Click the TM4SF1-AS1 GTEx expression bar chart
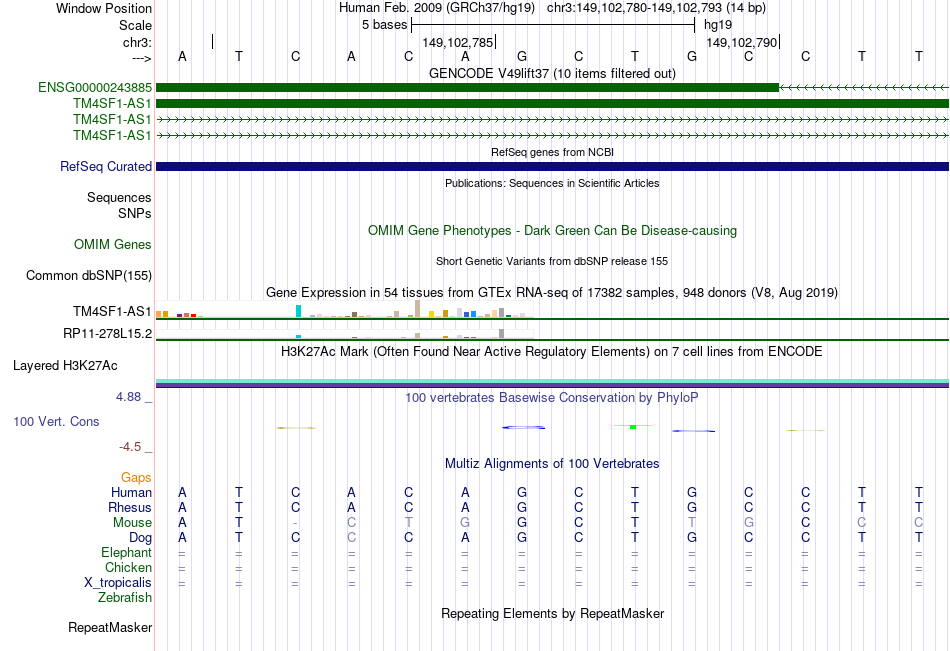The height and width of the screenshot is (651, 950). [x=344, y=309]
